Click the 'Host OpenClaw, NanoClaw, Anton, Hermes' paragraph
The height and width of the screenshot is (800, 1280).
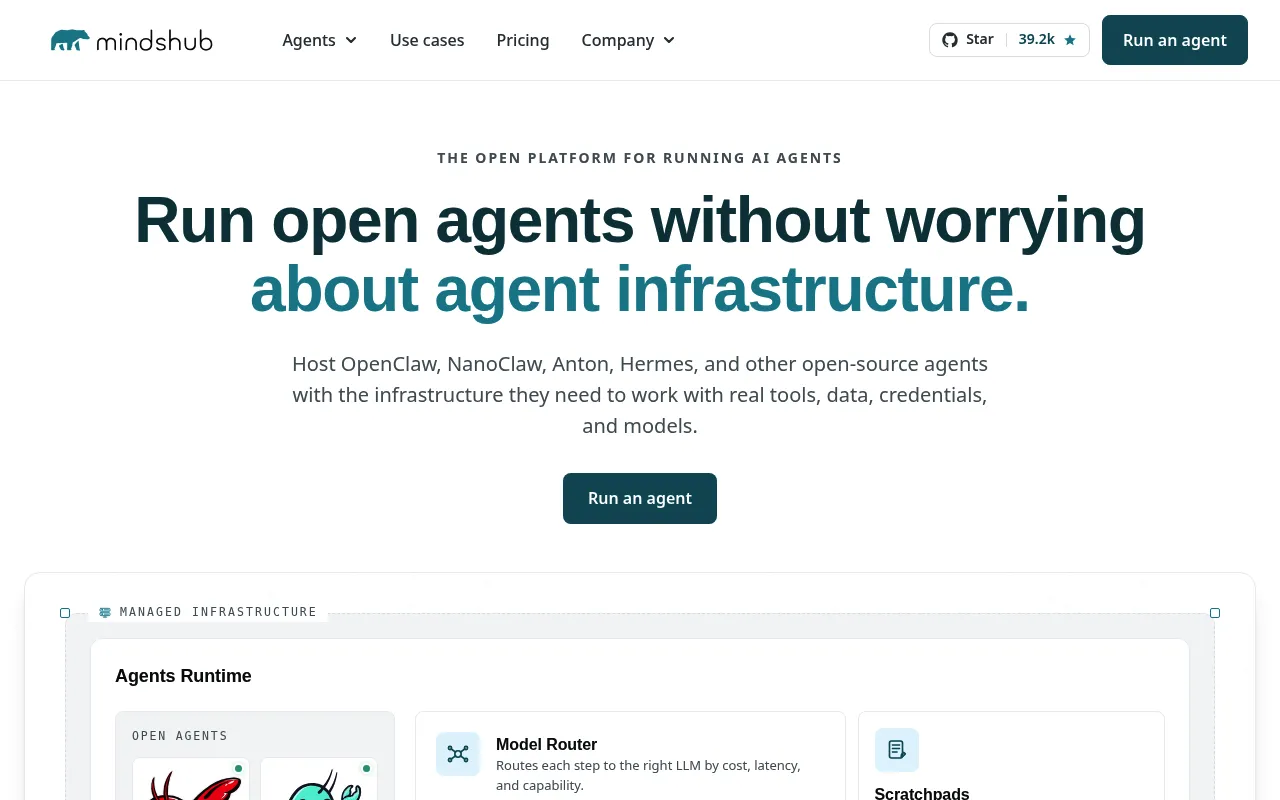[640, 395]
